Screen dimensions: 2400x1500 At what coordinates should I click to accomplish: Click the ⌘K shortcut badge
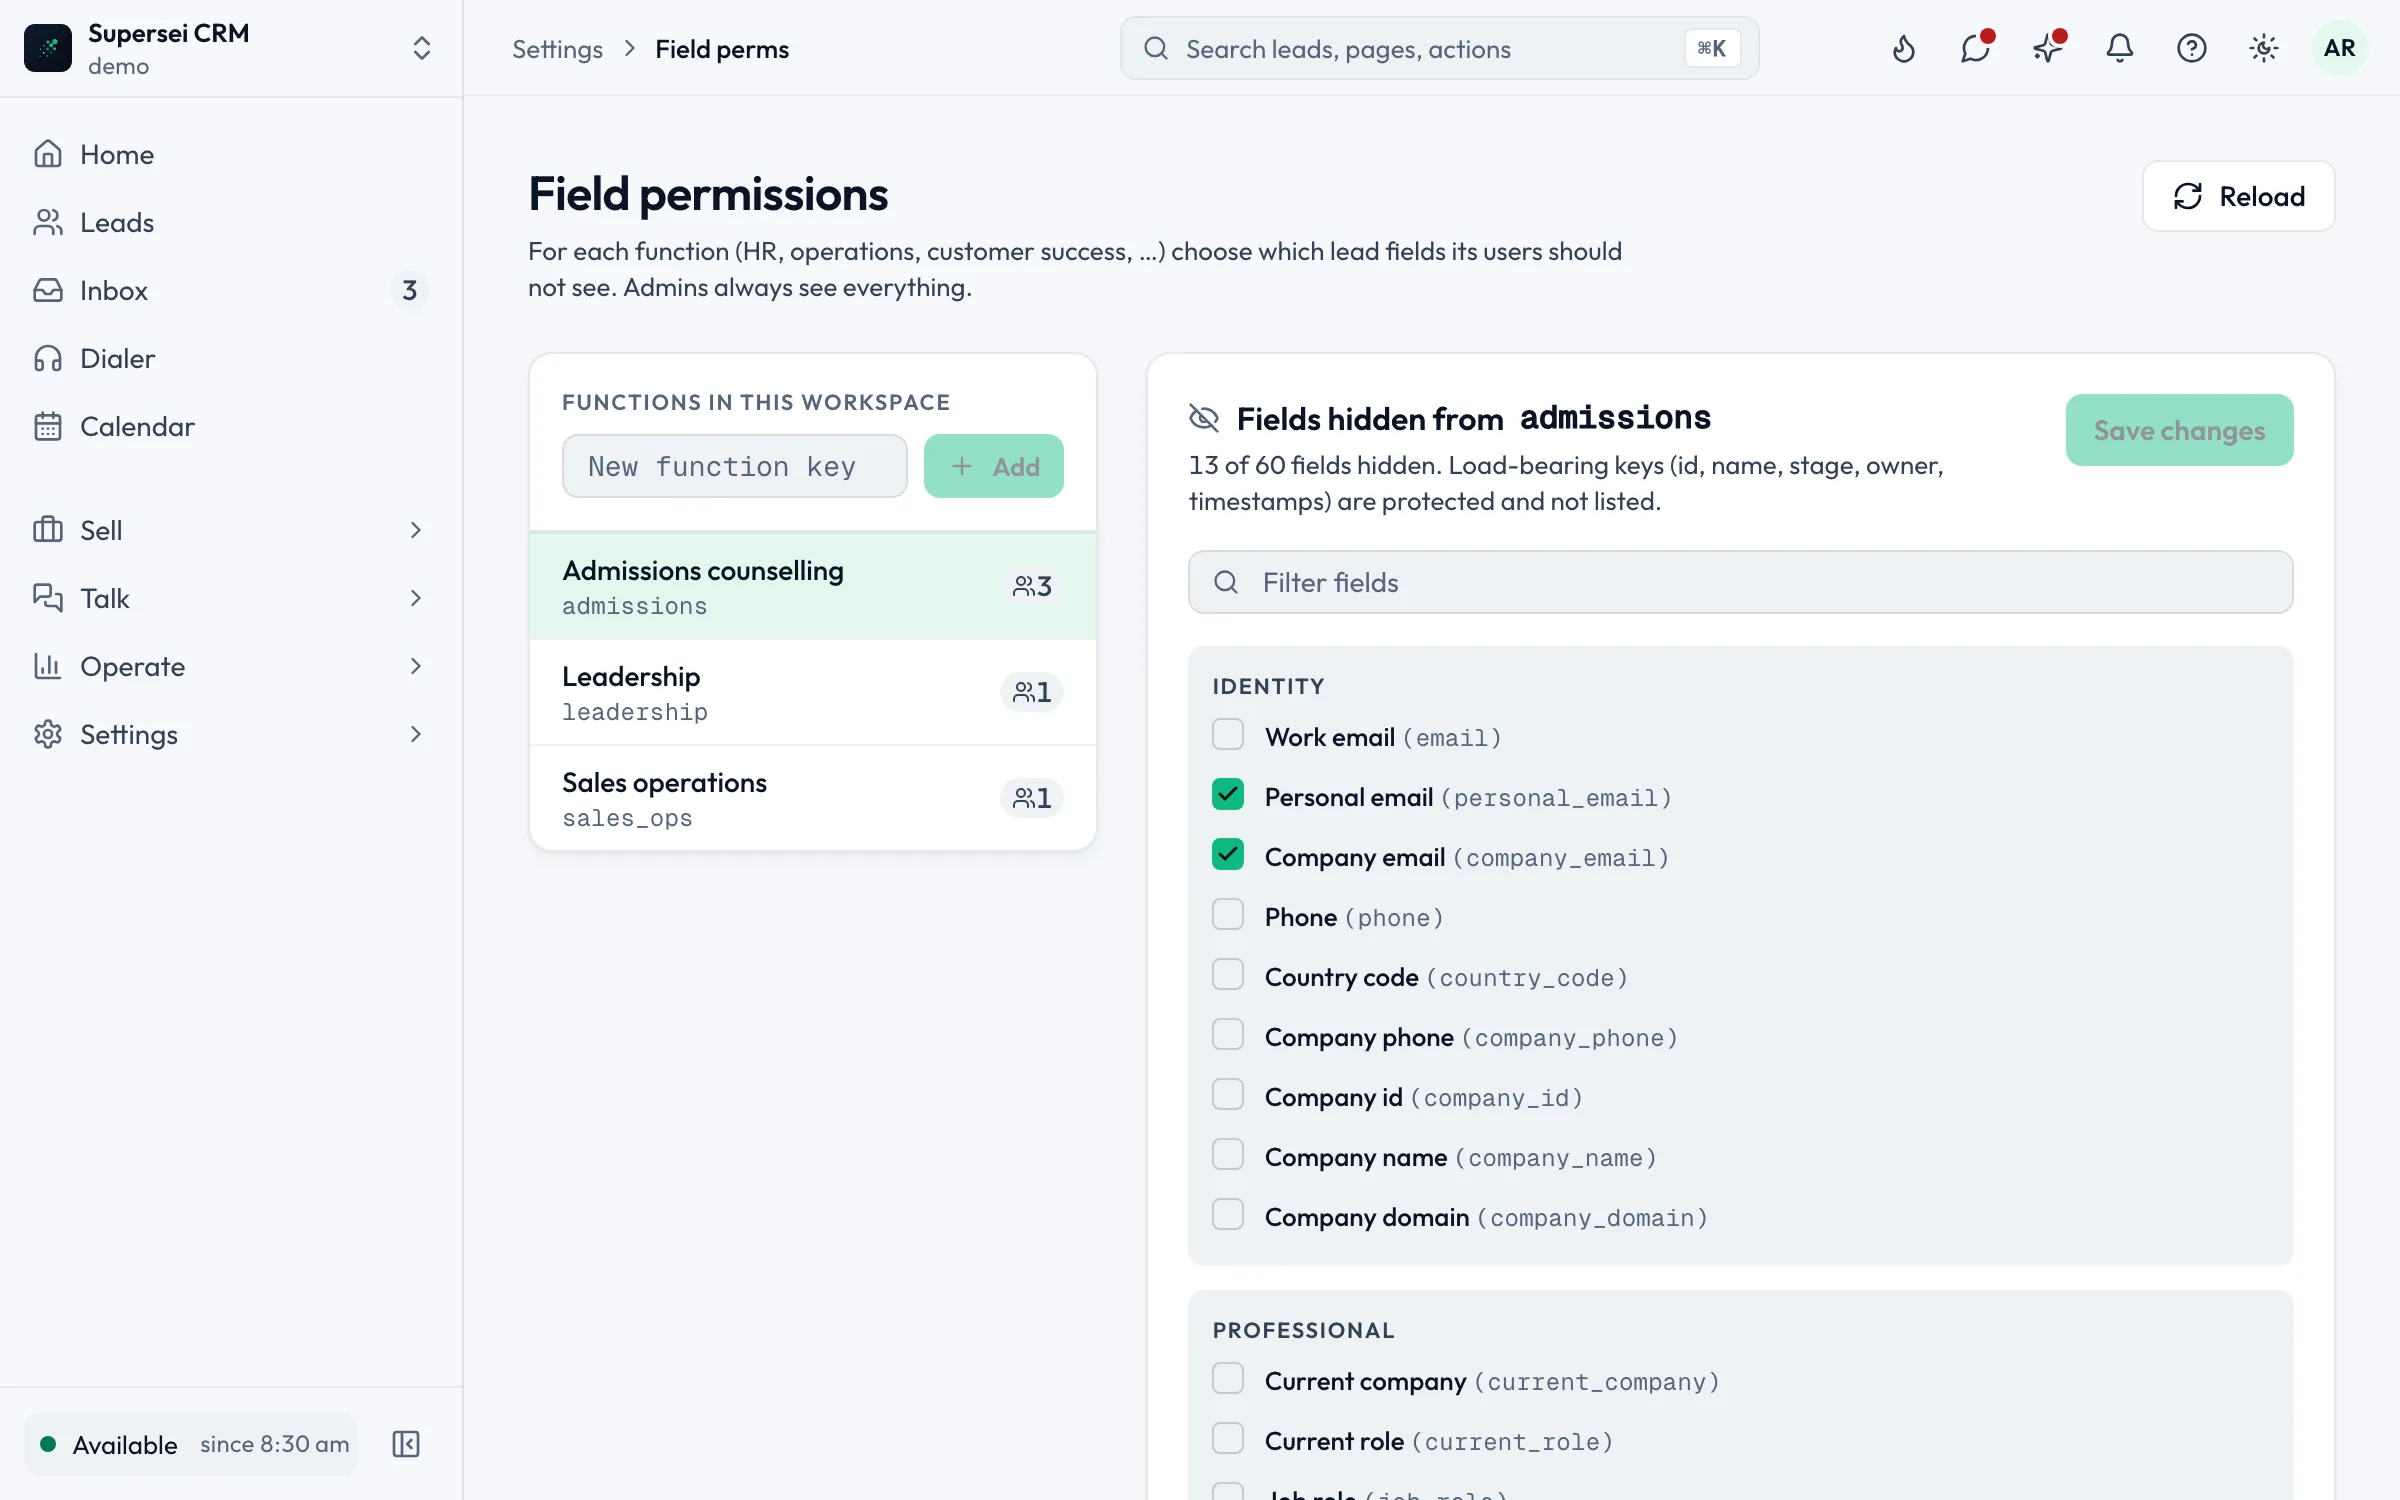1712,48
